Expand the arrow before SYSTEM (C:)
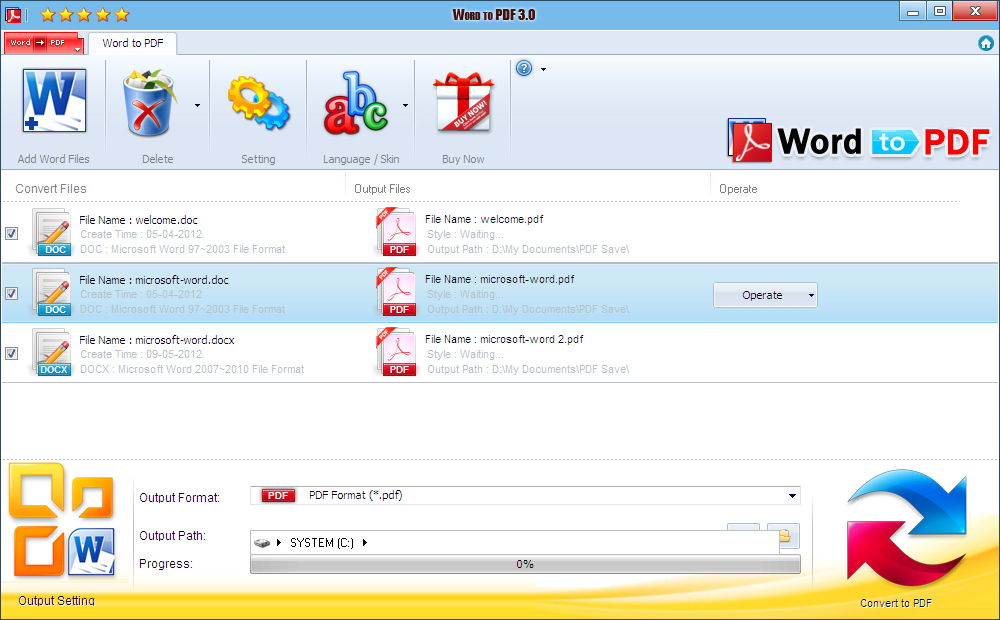1000x620 pixels. [279, 543]
